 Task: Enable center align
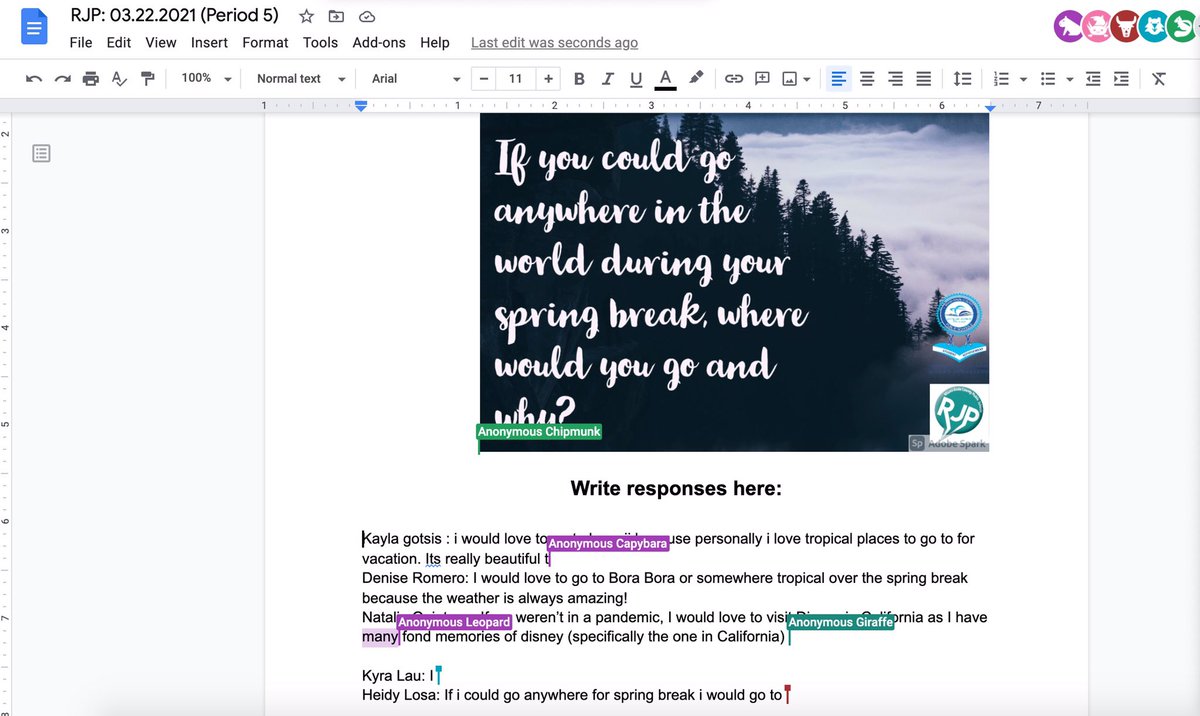pyautogui.click(x=867, y=78)
